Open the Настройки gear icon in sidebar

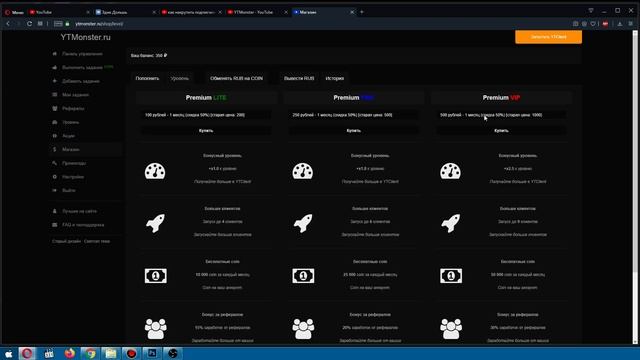[x=55, y=177]
